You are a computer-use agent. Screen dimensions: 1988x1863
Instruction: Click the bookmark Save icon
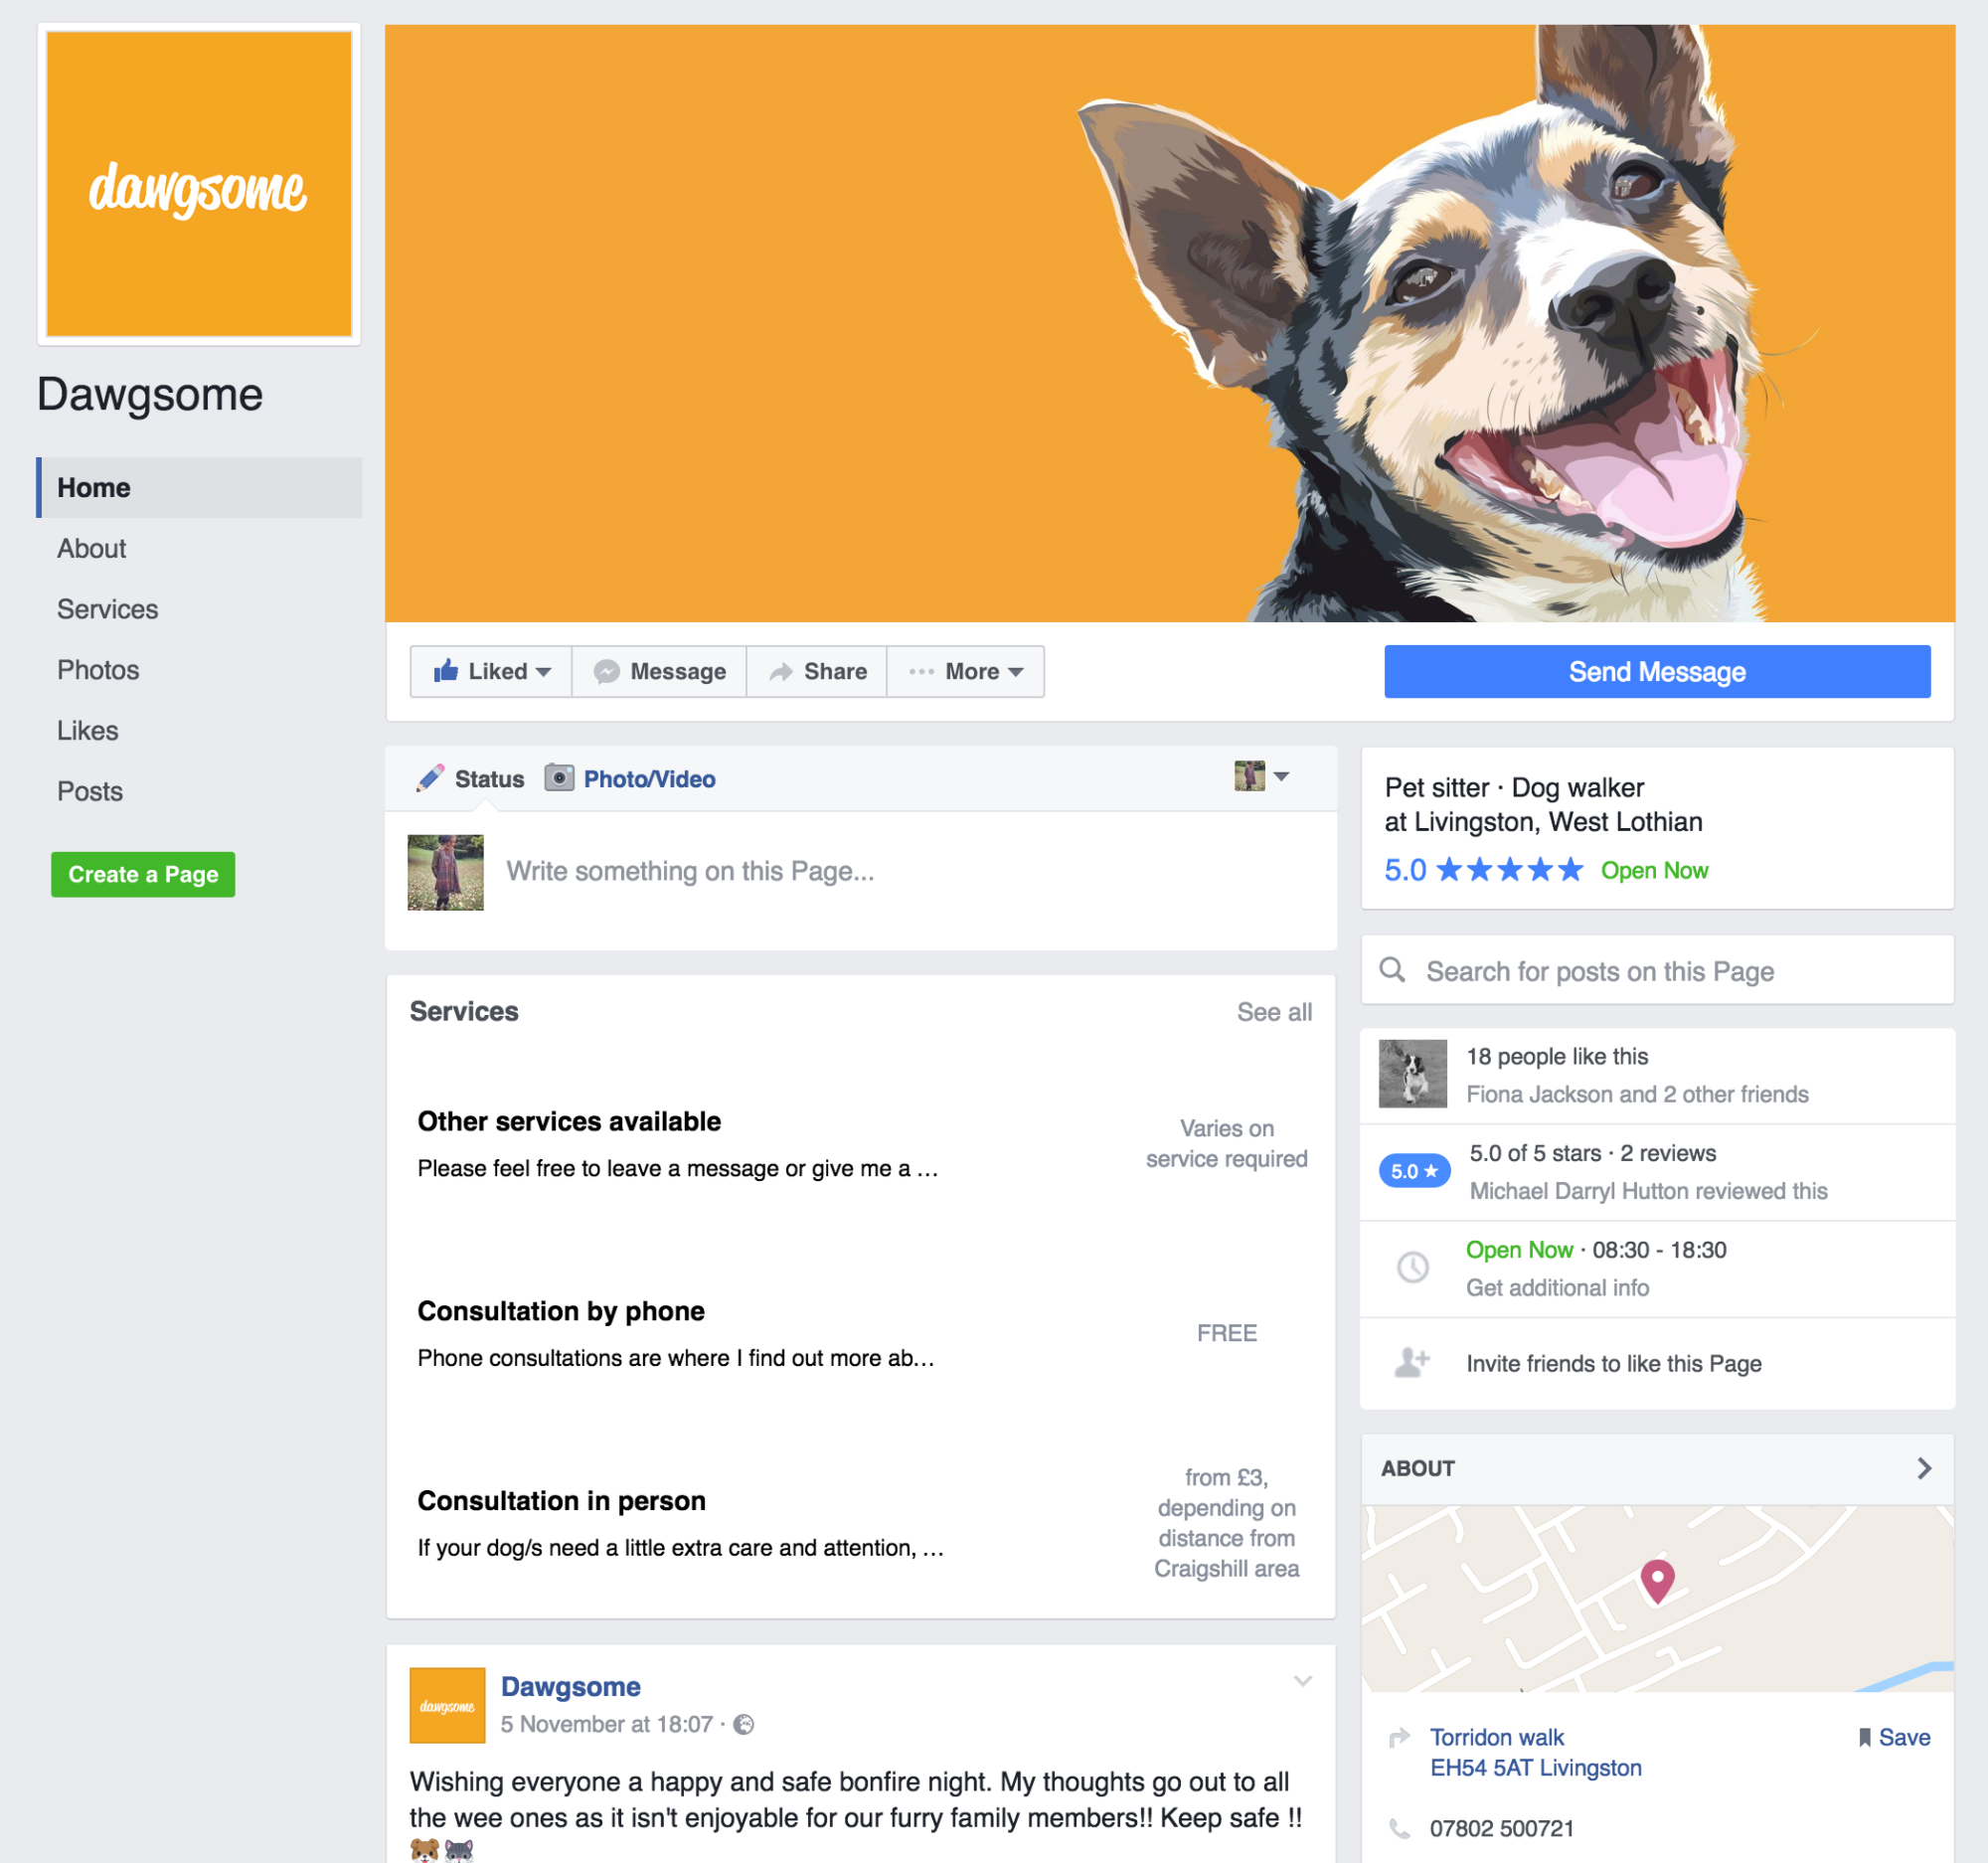[1865, 1738]
